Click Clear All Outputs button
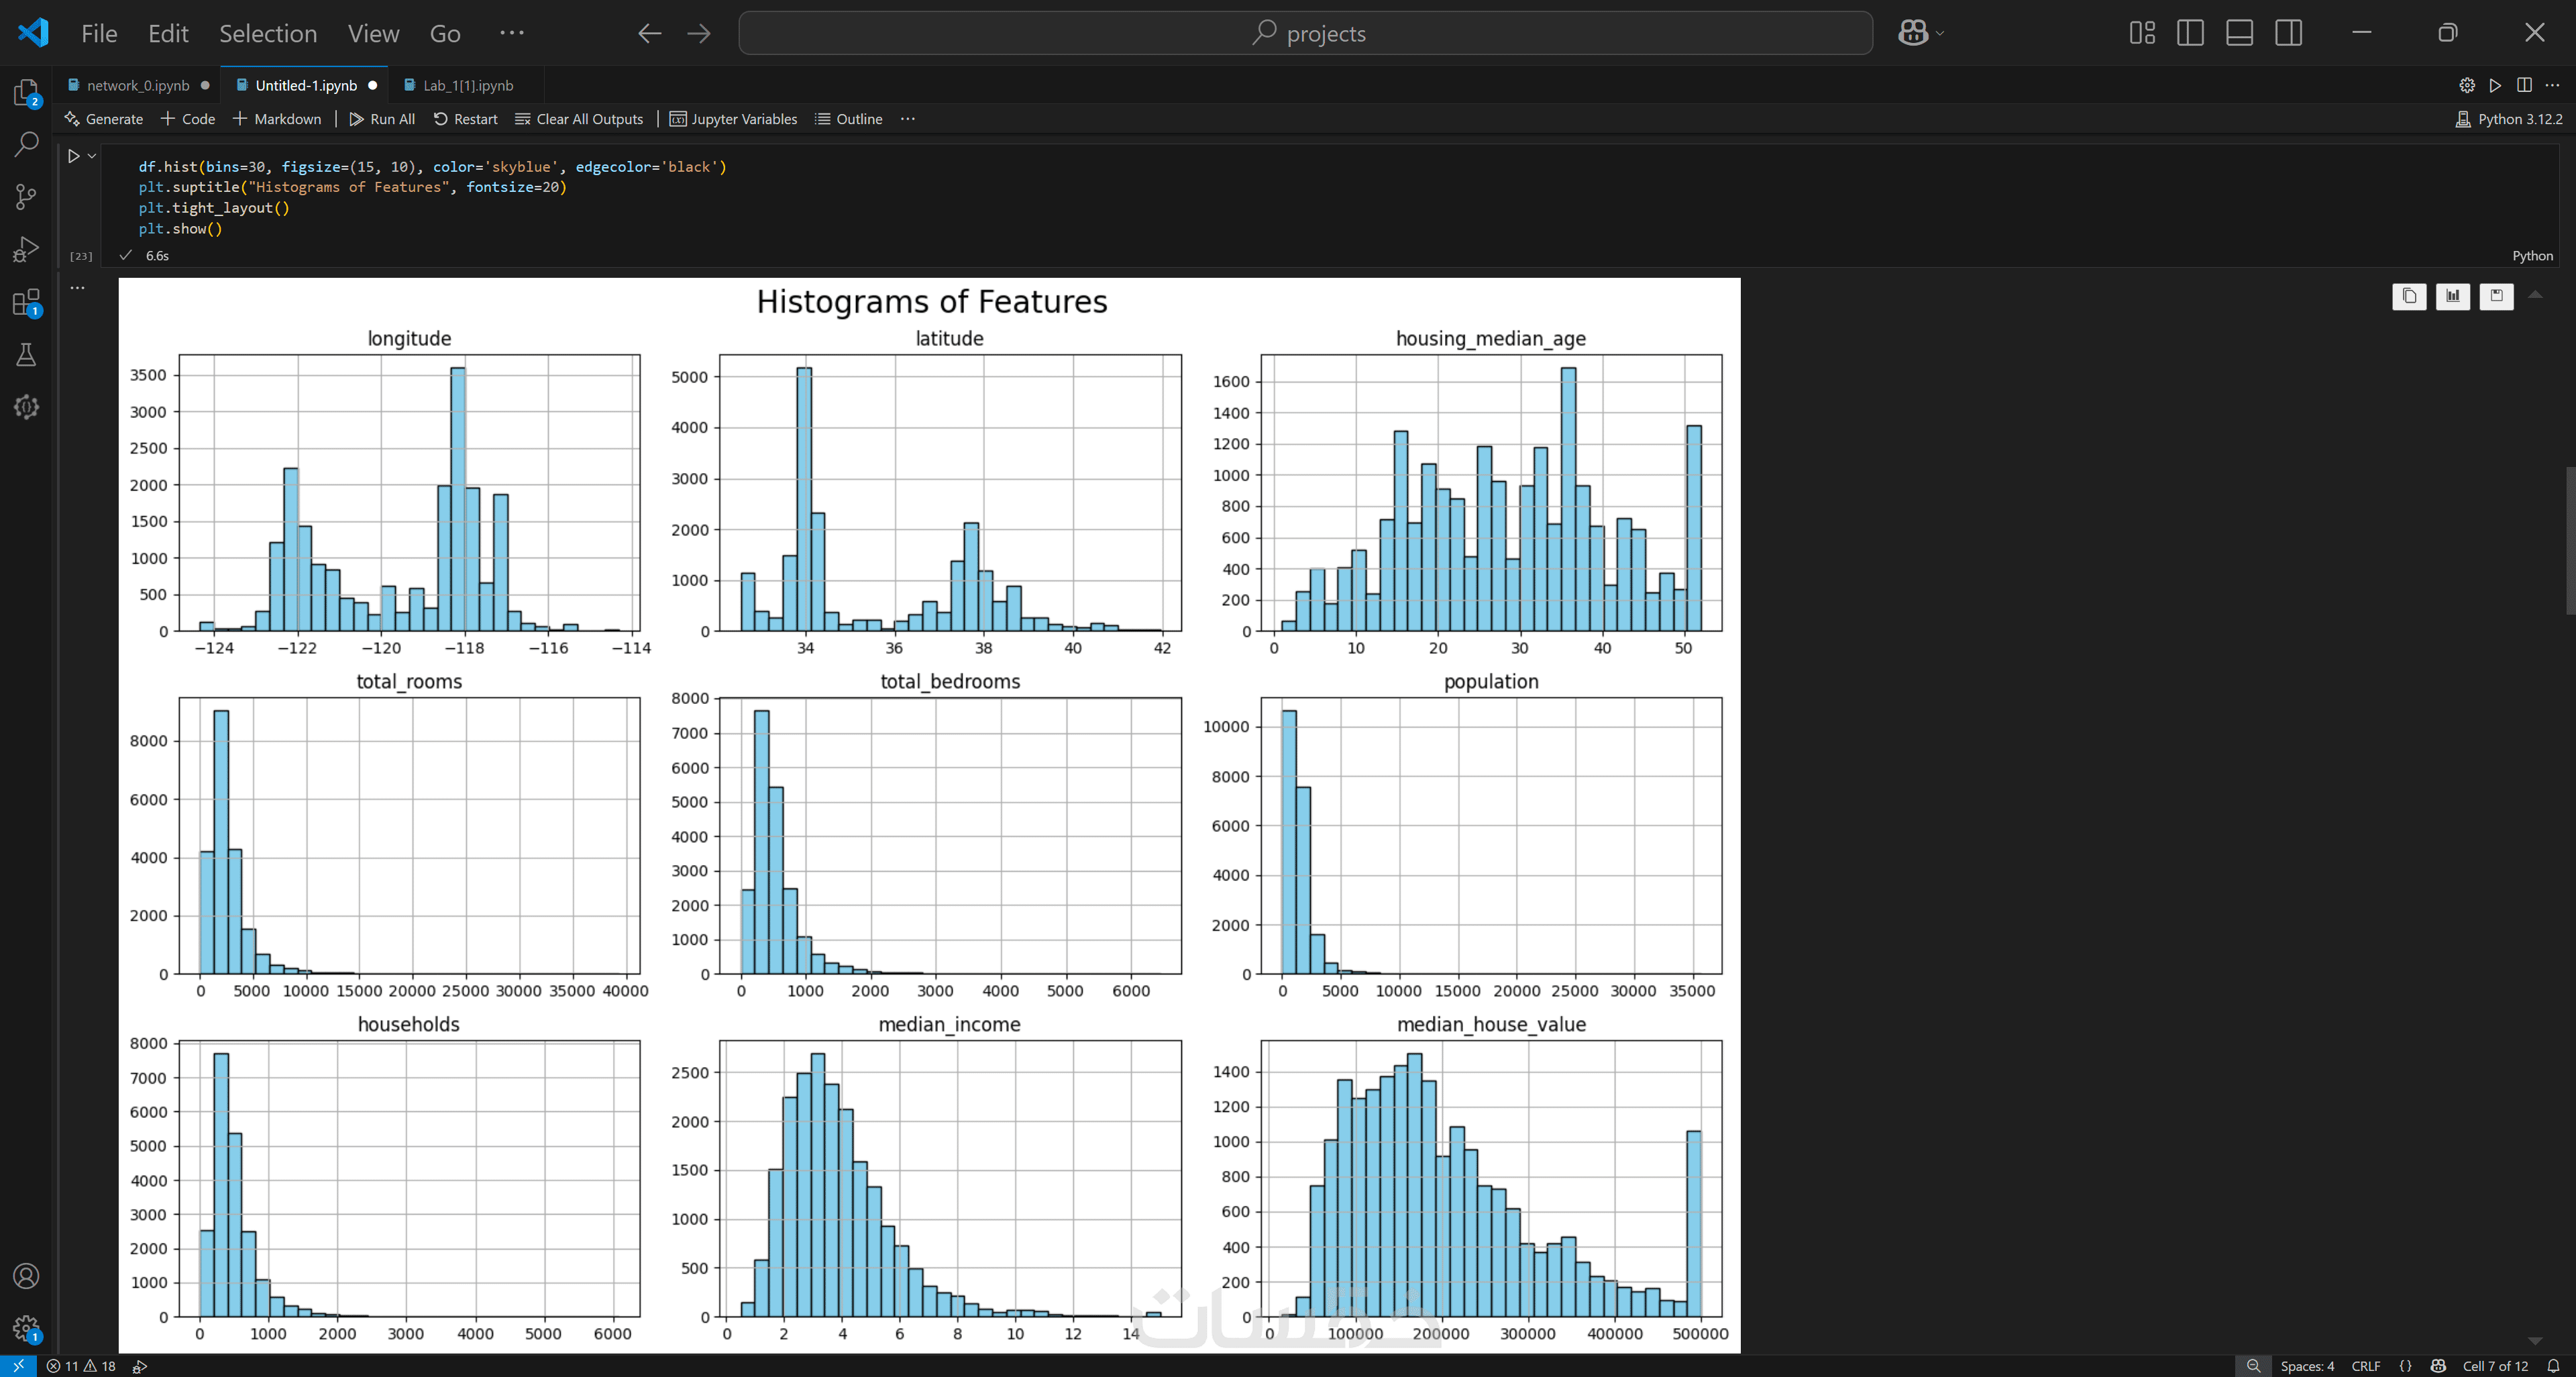Viewport: 2576px width, 1377px height. [x=579, y=119]
